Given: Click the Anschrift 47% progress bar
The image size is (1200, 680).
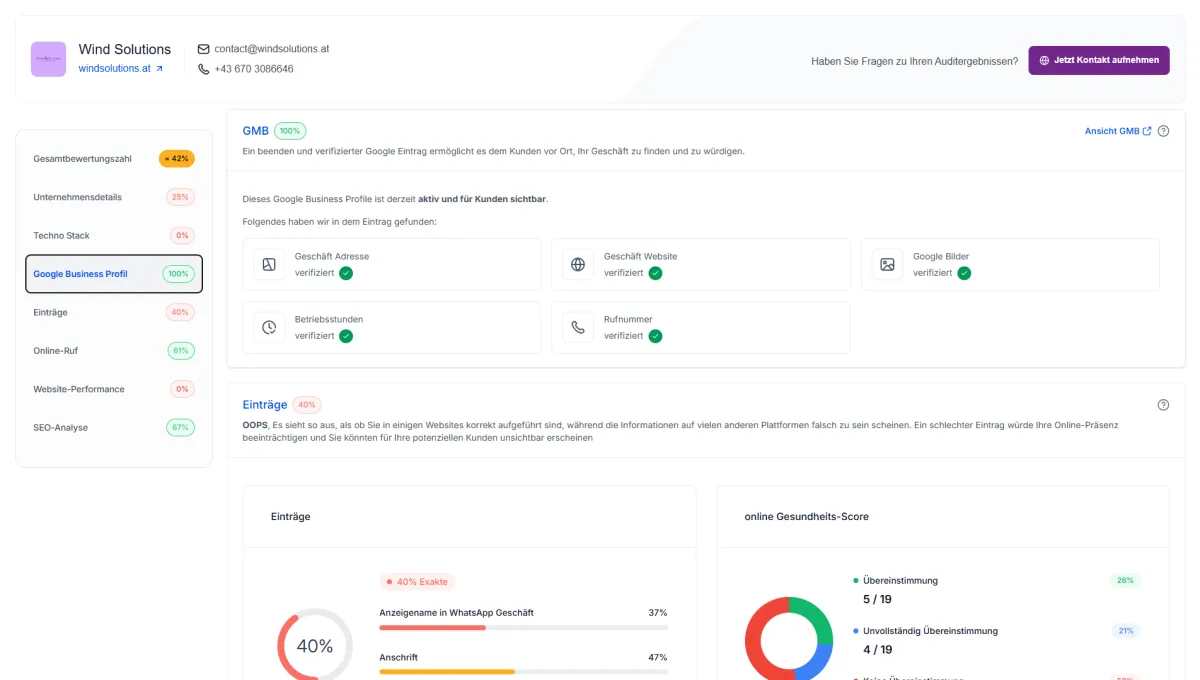Looking at the screenshot, I should click(523, 672).
